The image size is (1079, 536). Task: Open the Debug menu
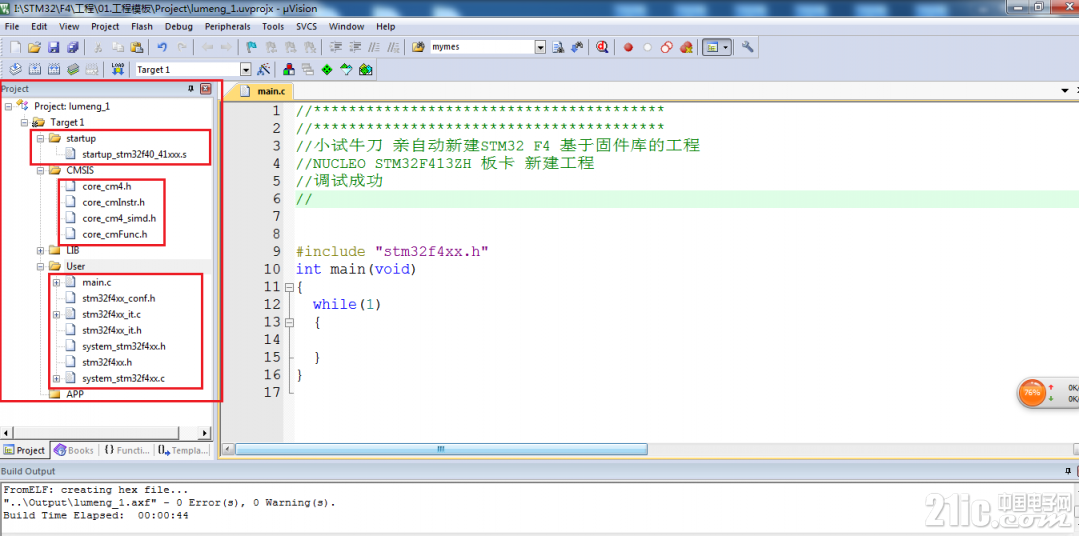(179, 26)
